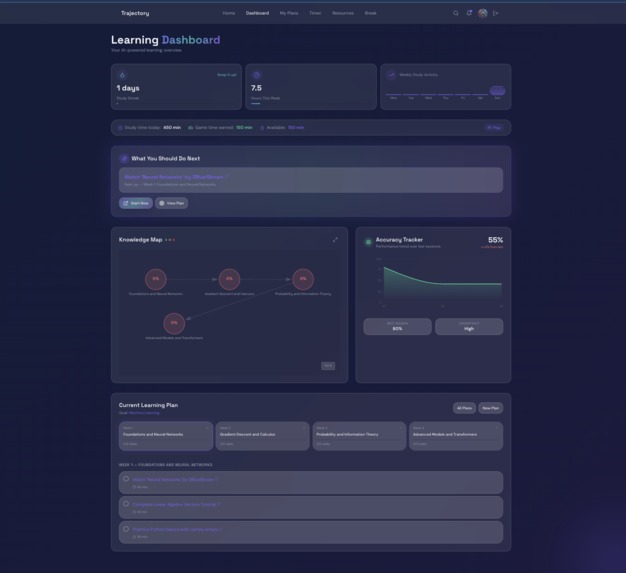Open the search icon in the header
The height and width of the screenshot is (573, 626).
456,13
